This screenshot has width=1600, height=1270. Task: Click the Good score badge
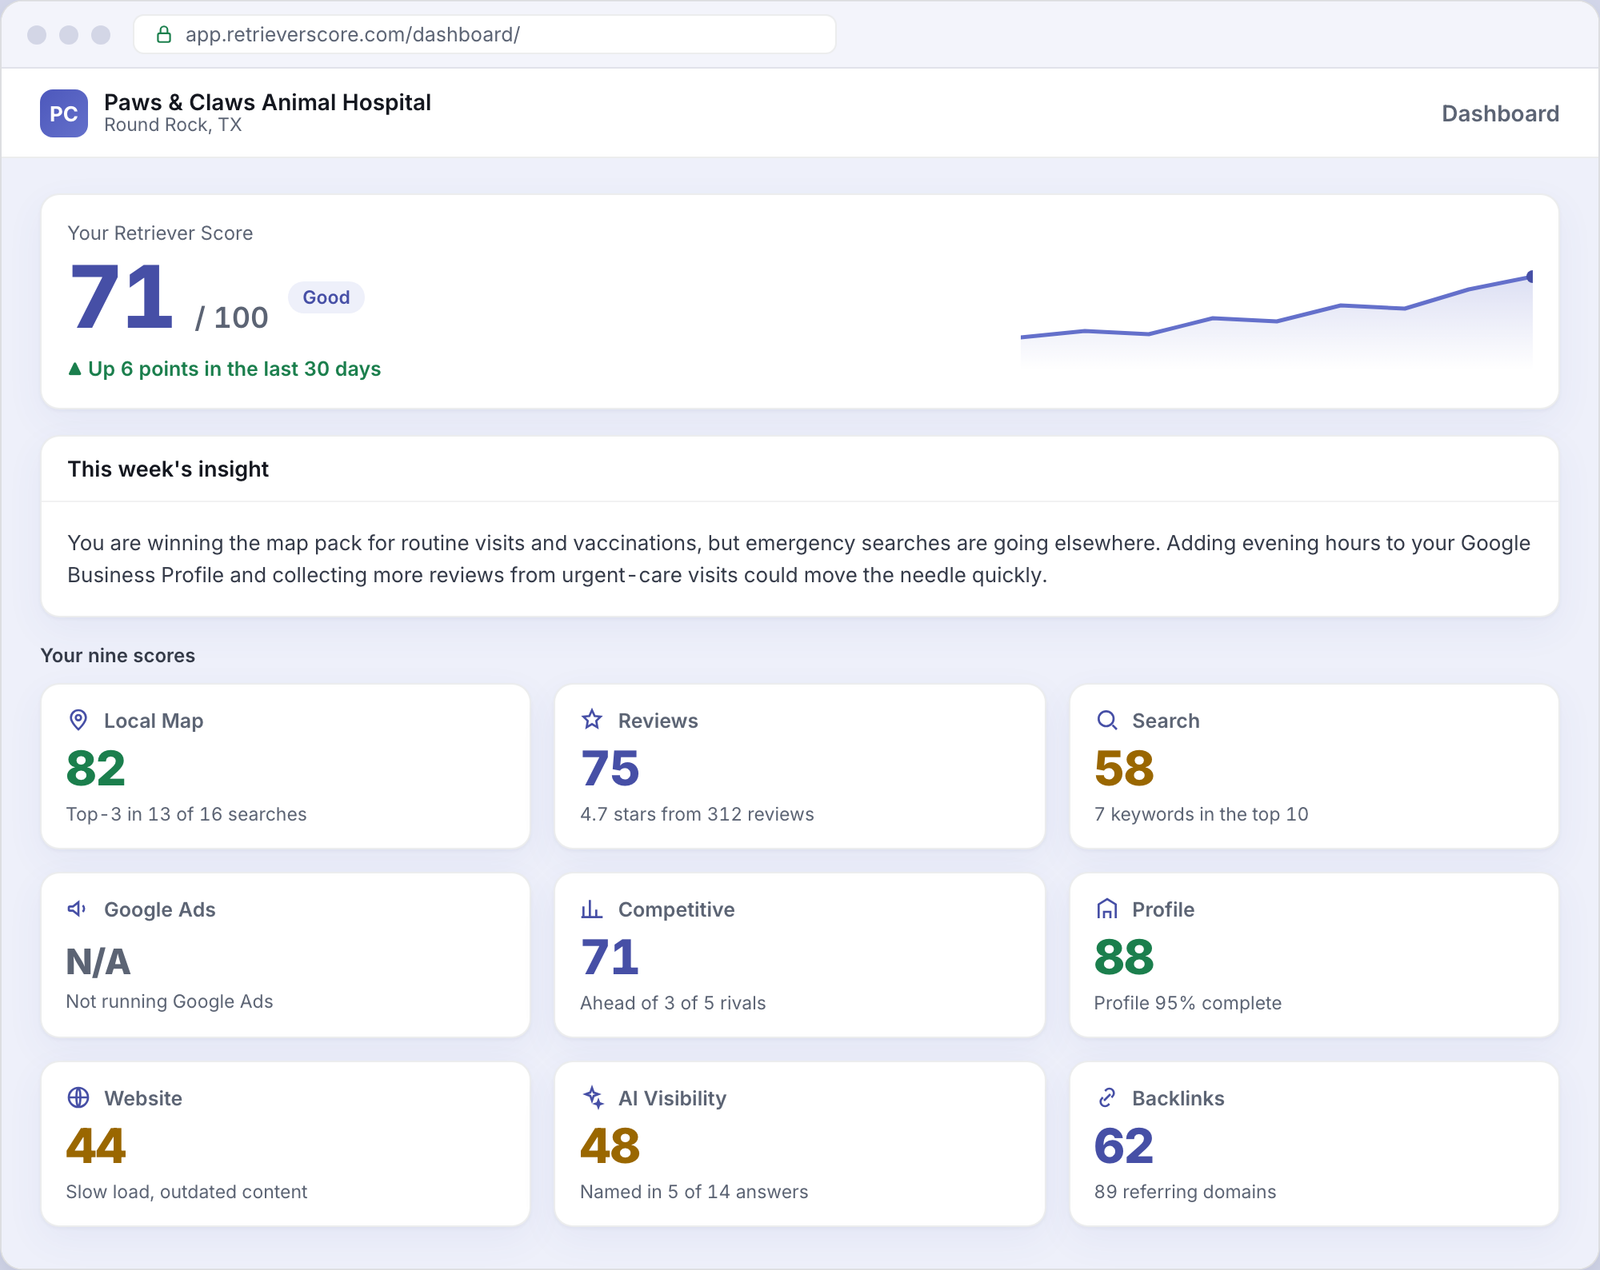(x=326, y=297)
